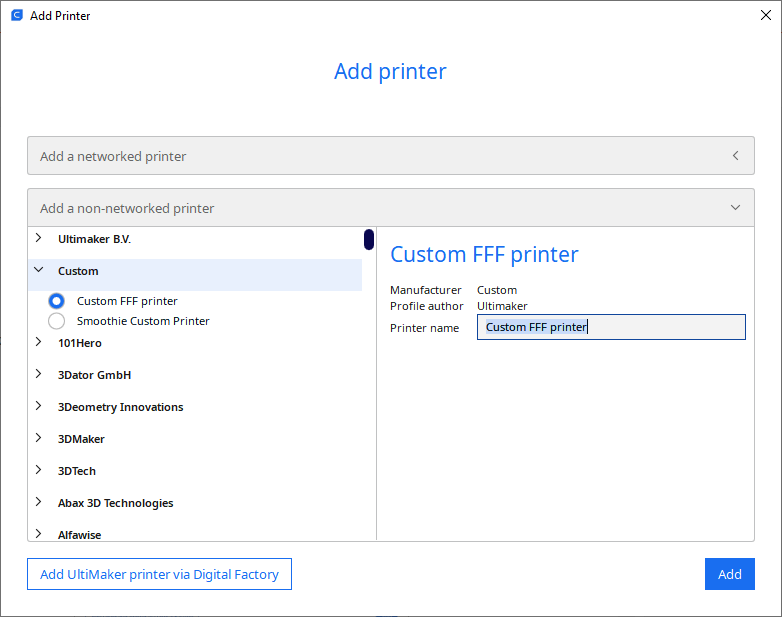Expand the Add a networked printer section
The width and height of the screenshot is (782, 617).
(391, 156)
